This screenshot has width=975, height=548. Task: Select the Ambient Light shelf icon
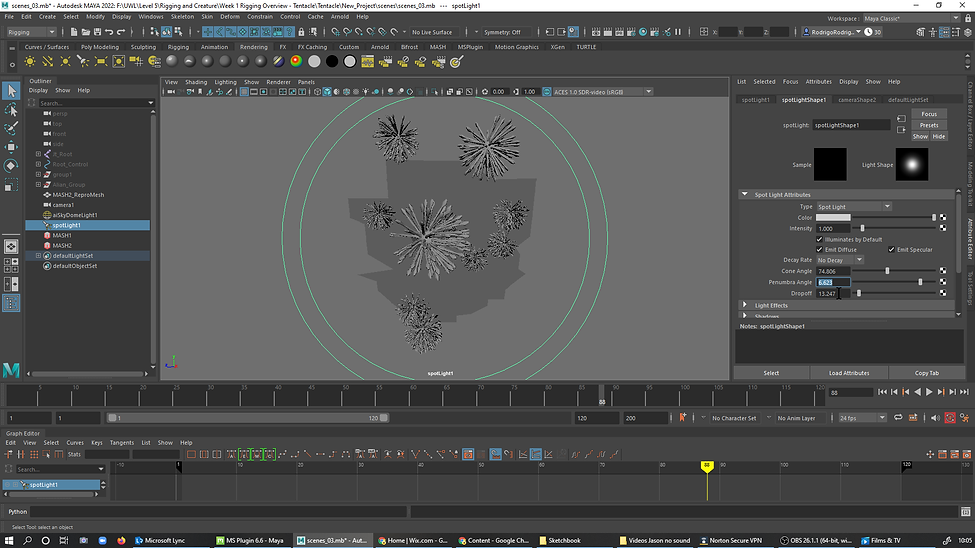pos(29,62)
